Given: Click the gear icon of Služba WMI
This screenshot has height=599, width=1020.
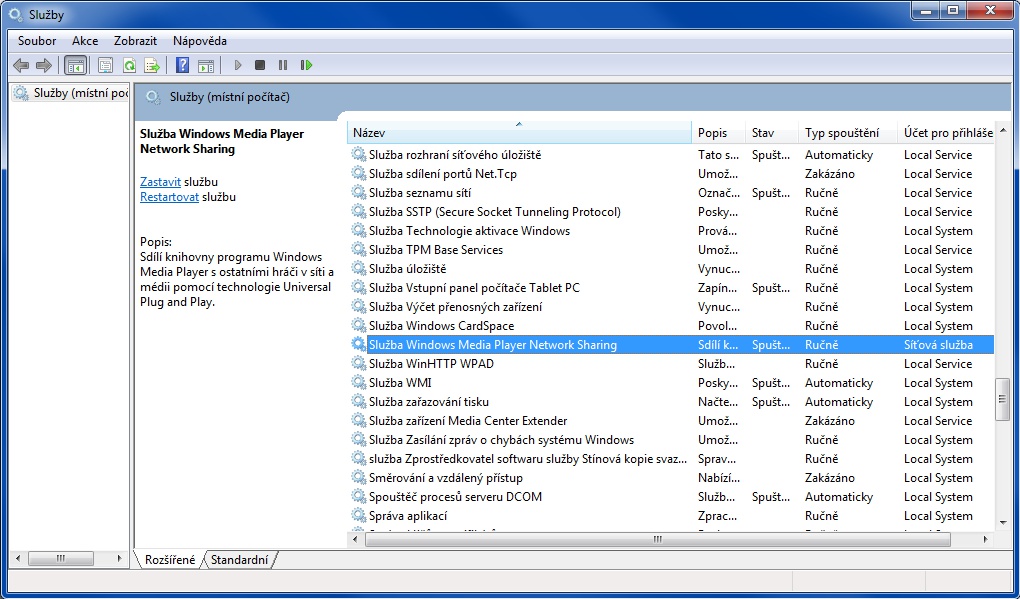Looking at the screenshot, I should click(x=358, y=382).
